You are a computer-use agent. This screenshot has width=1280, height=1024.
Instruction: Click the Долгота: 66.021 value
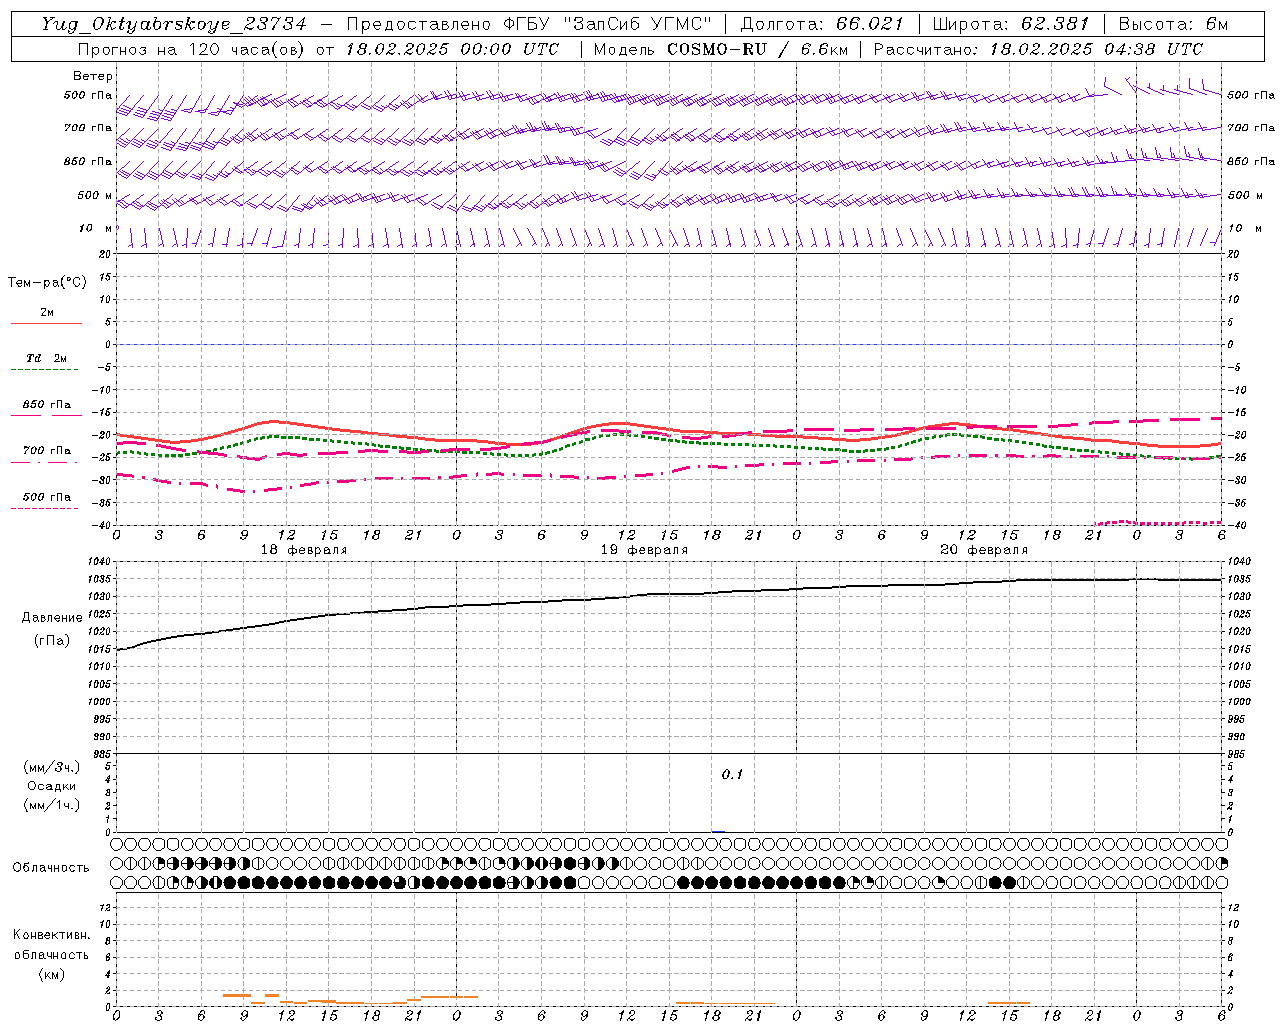[822, 24]
